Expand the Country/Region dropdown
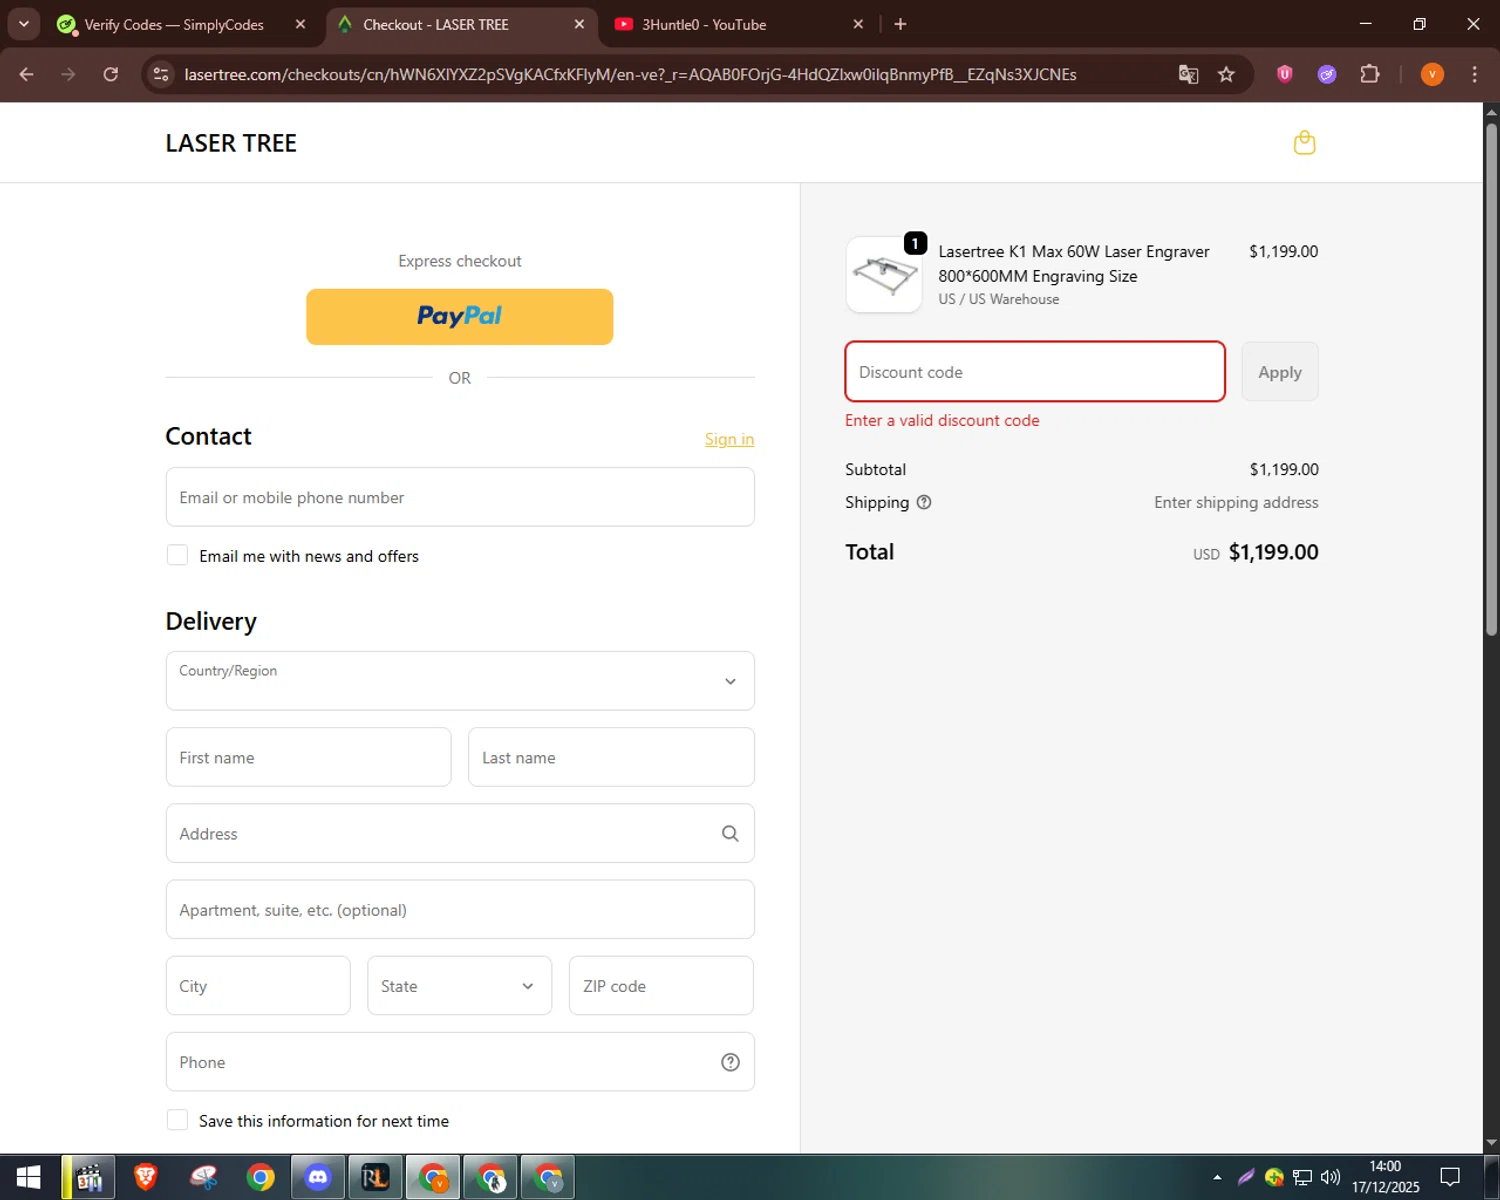 coord(460,681)
